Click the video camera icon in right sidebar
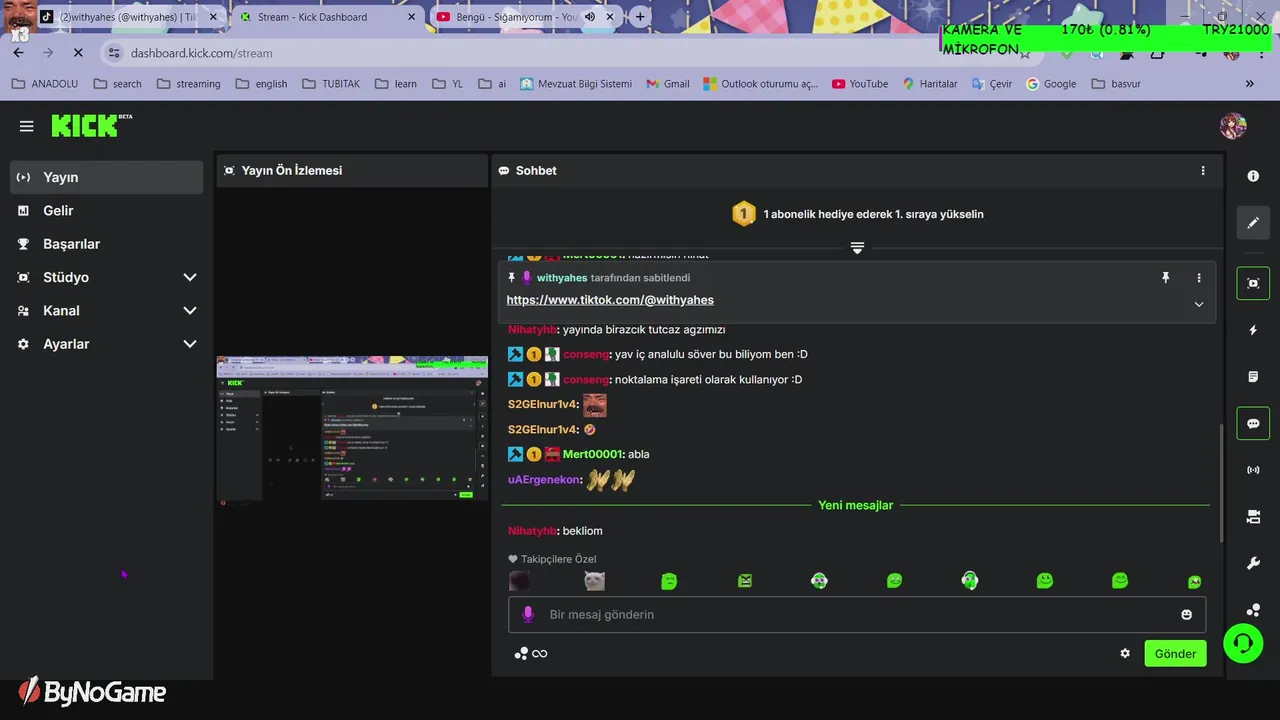 1253,517
